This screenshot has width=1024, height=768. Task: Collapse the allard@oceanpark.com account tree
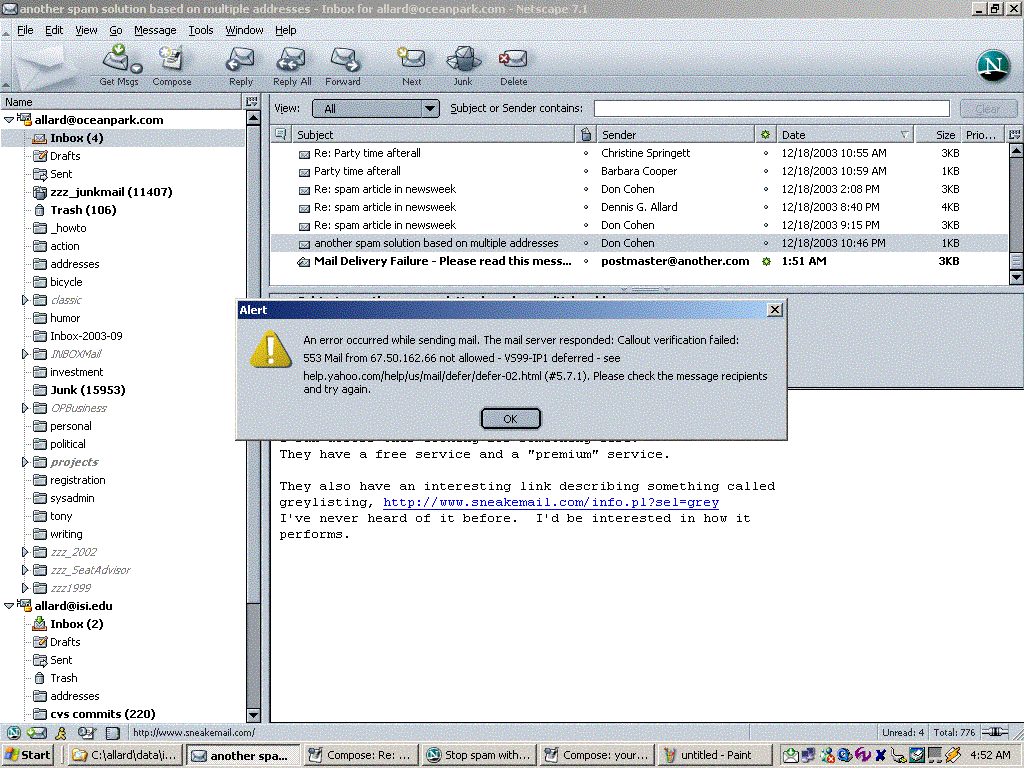[x=9, y=120]
